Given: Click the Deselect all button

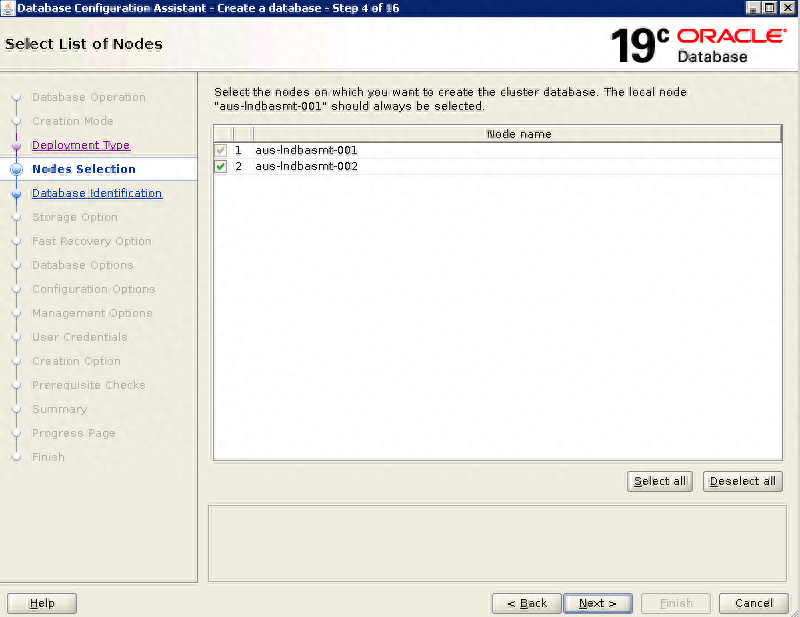Looking at the screenshot, I should 742,481.
